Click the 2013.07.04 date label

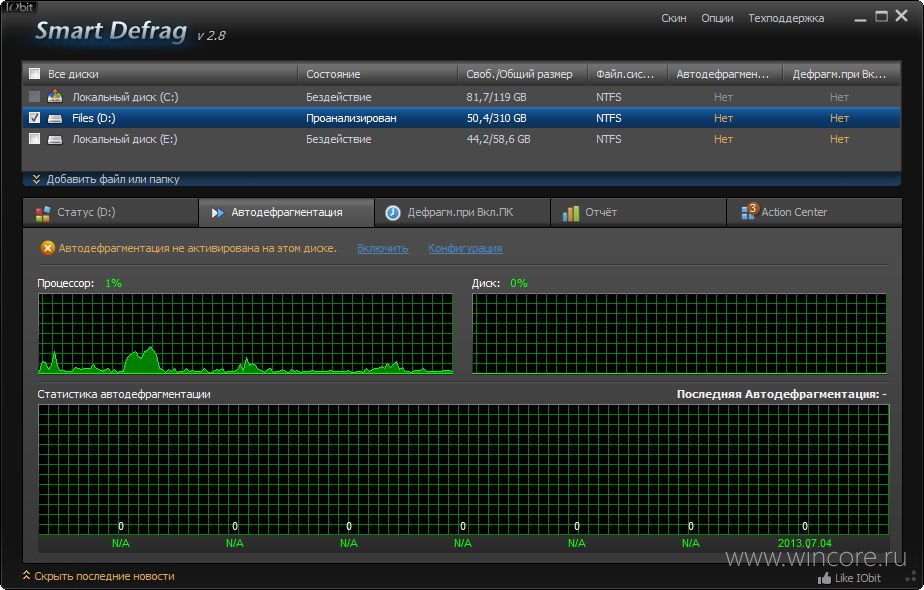pyautogui.click(x=804, y=543)
